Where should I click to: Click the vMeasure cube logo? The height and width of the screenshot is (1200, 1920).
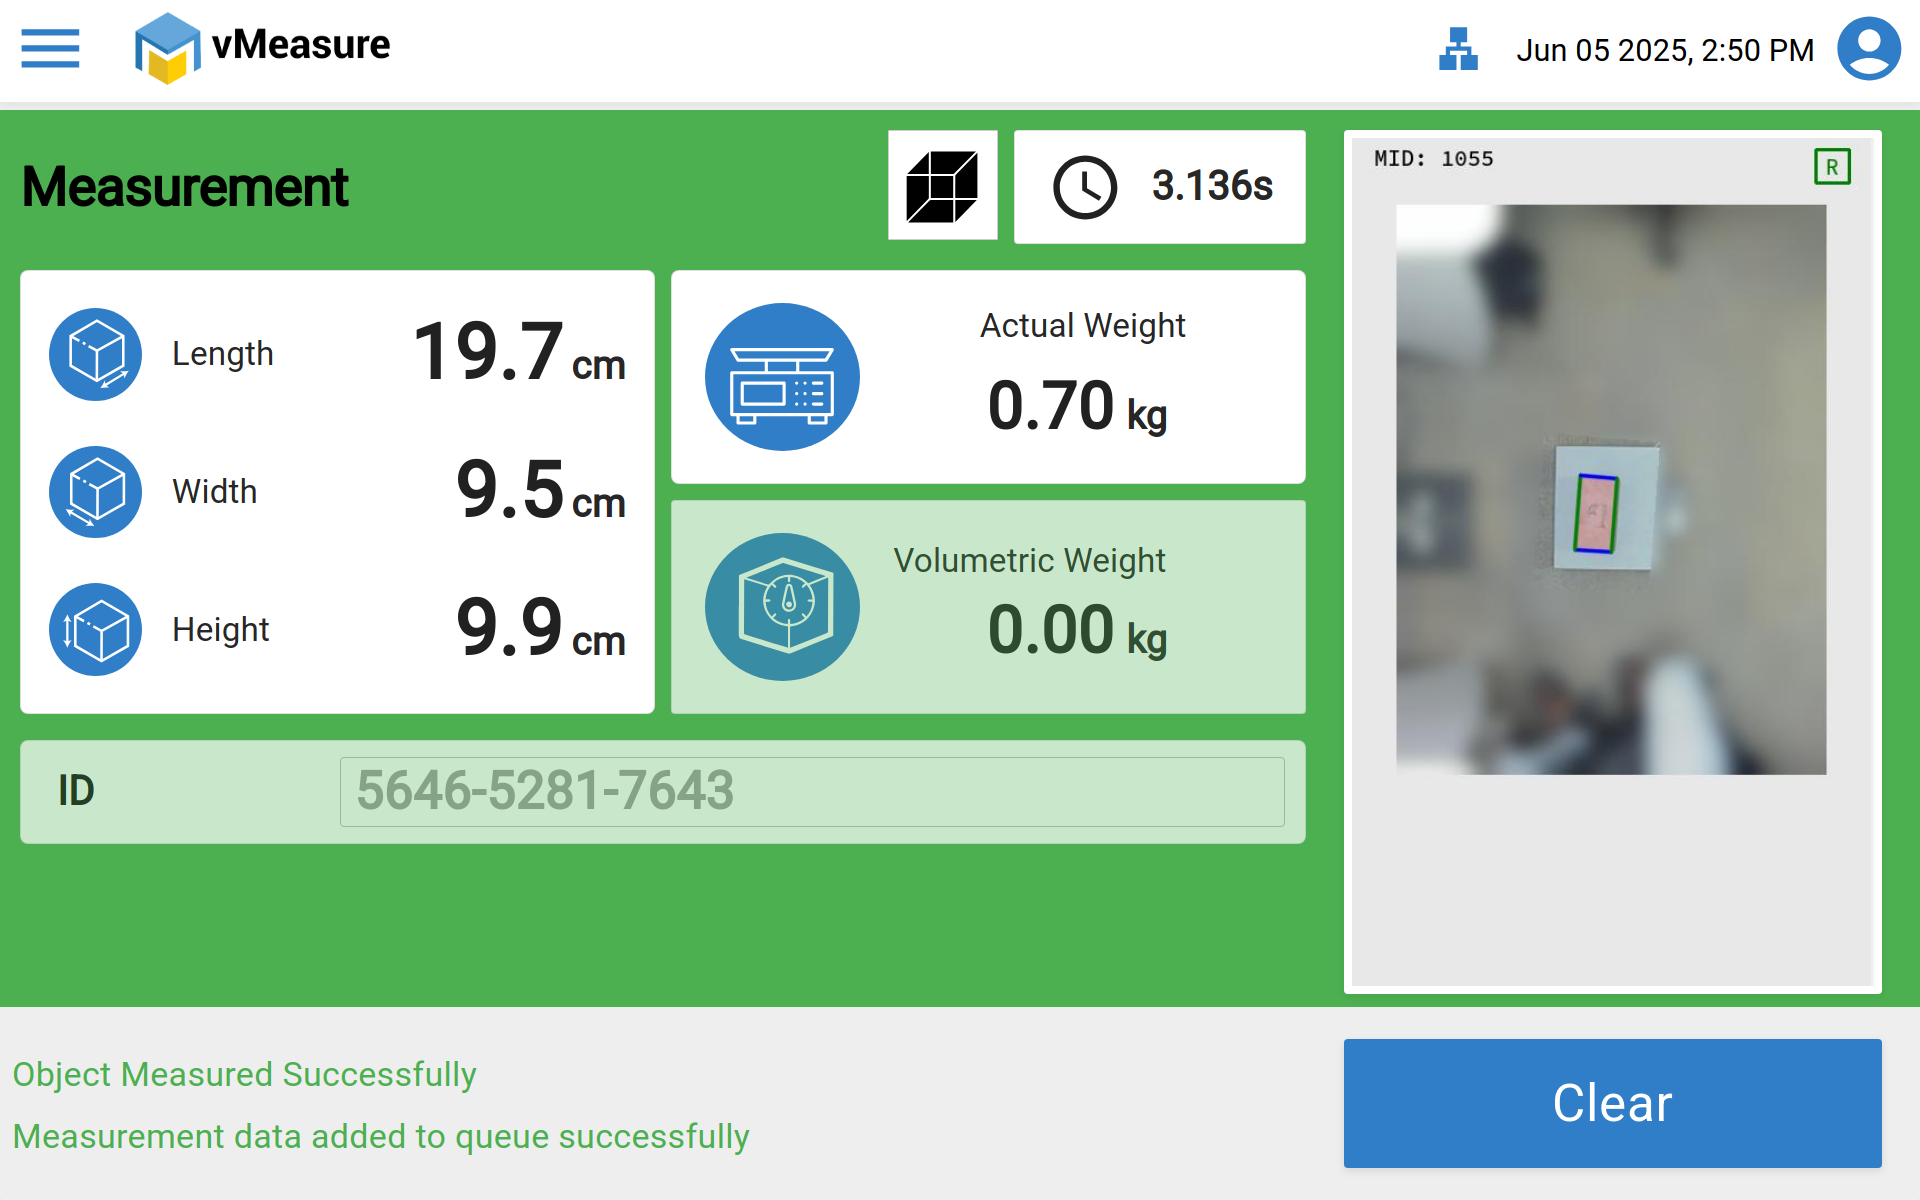(x=167, y=48)
